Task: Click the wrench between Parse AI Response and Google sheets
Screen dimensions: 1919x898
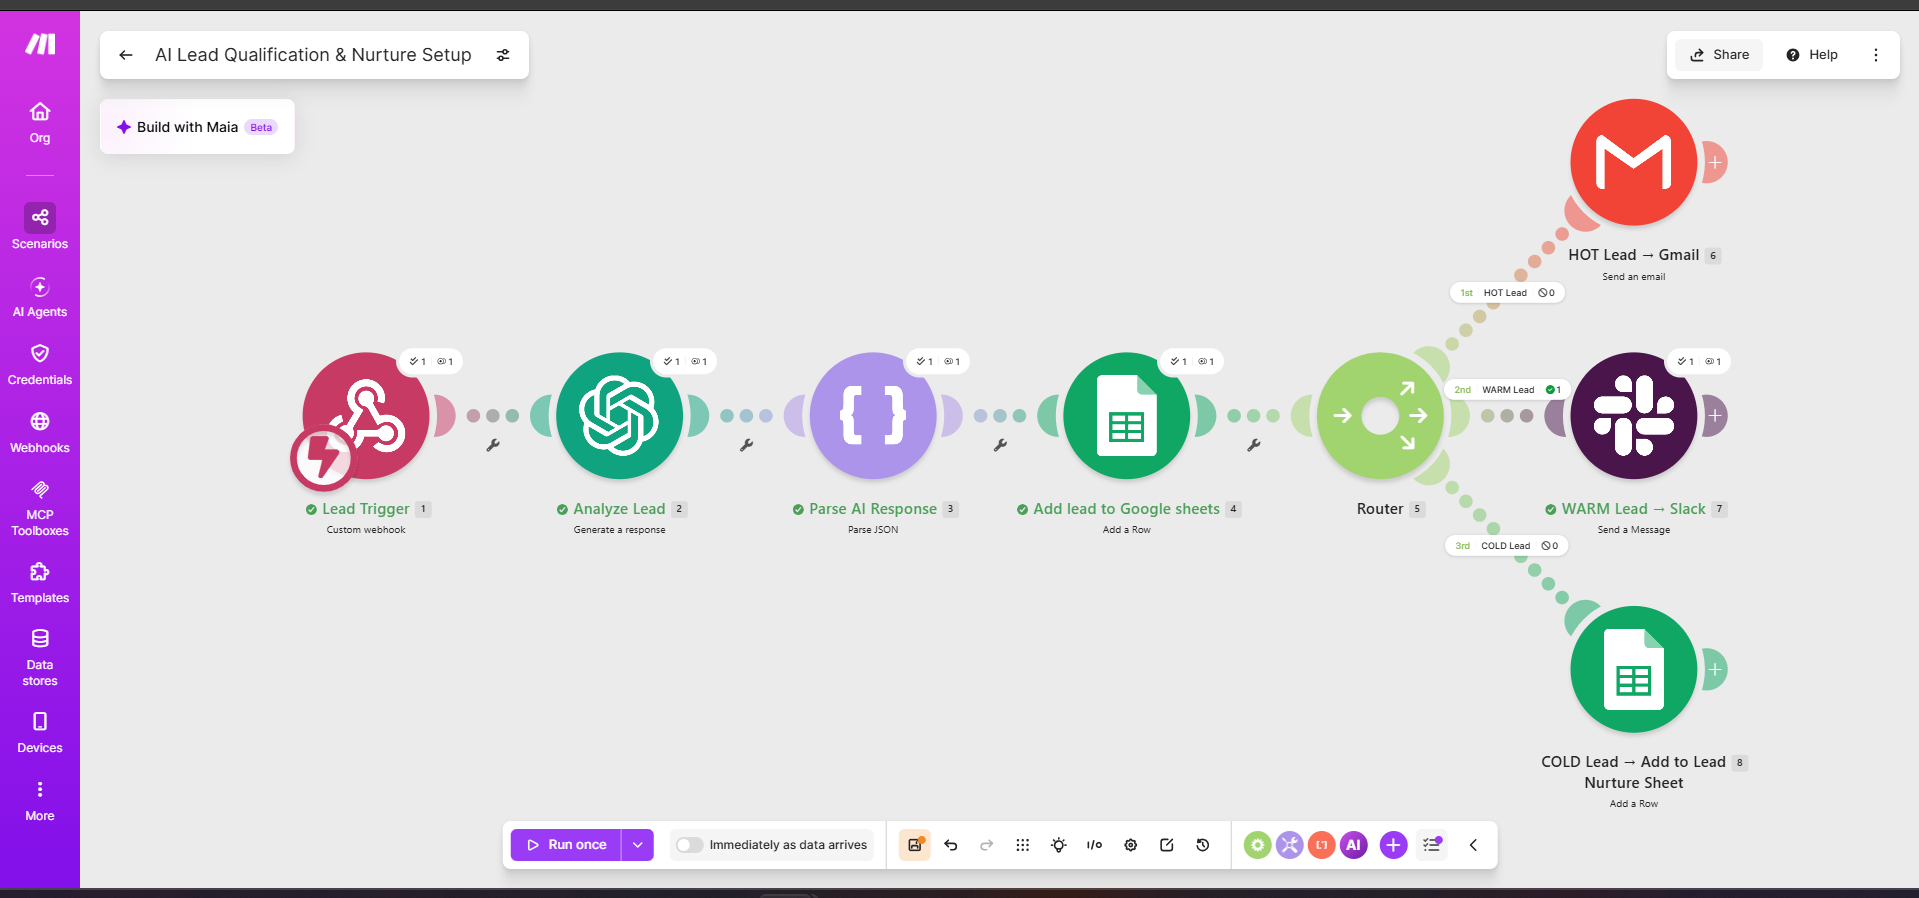Action: [x=1000, y=445]
